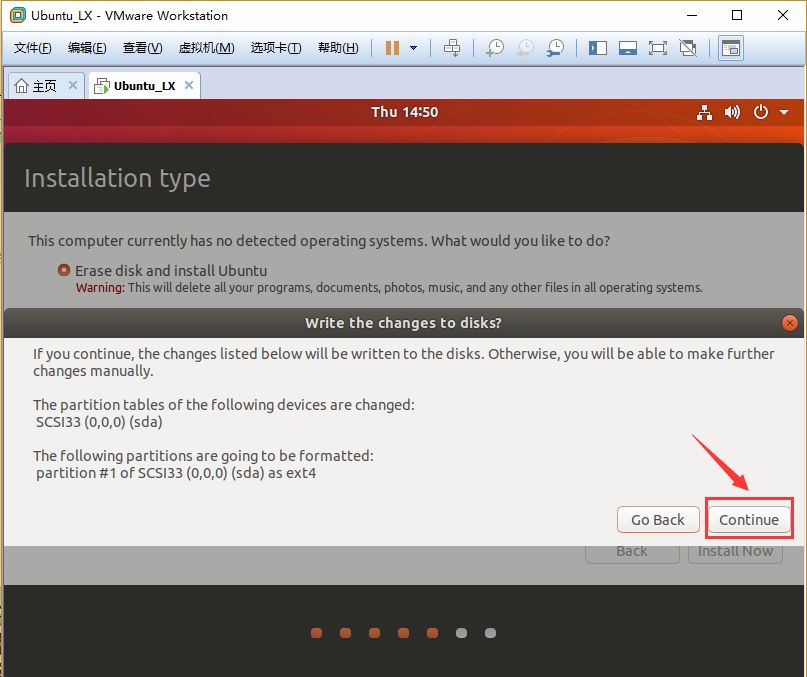Close the Write changes dialog
Viewport: 807px width, 677px height.
[x=790, y=323]
